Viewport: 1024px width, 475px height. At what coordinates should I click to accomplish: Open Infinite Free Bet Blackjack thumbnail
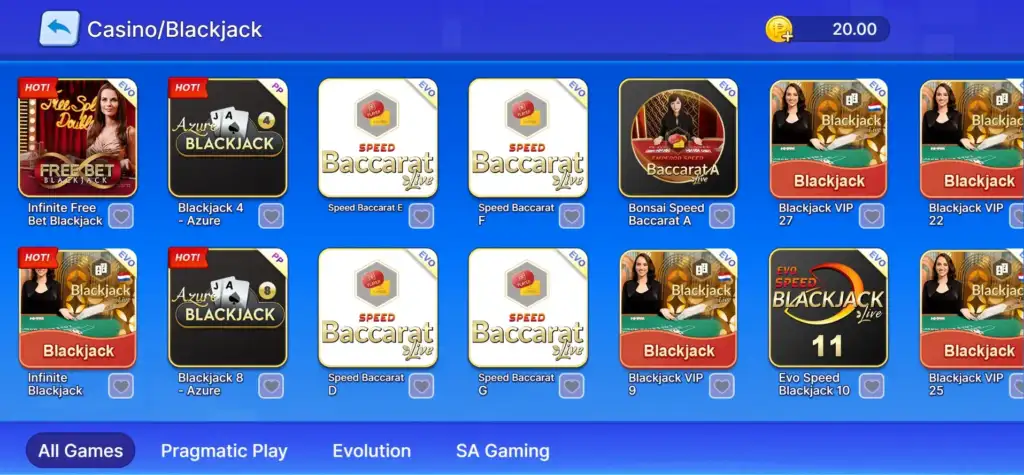78,138
